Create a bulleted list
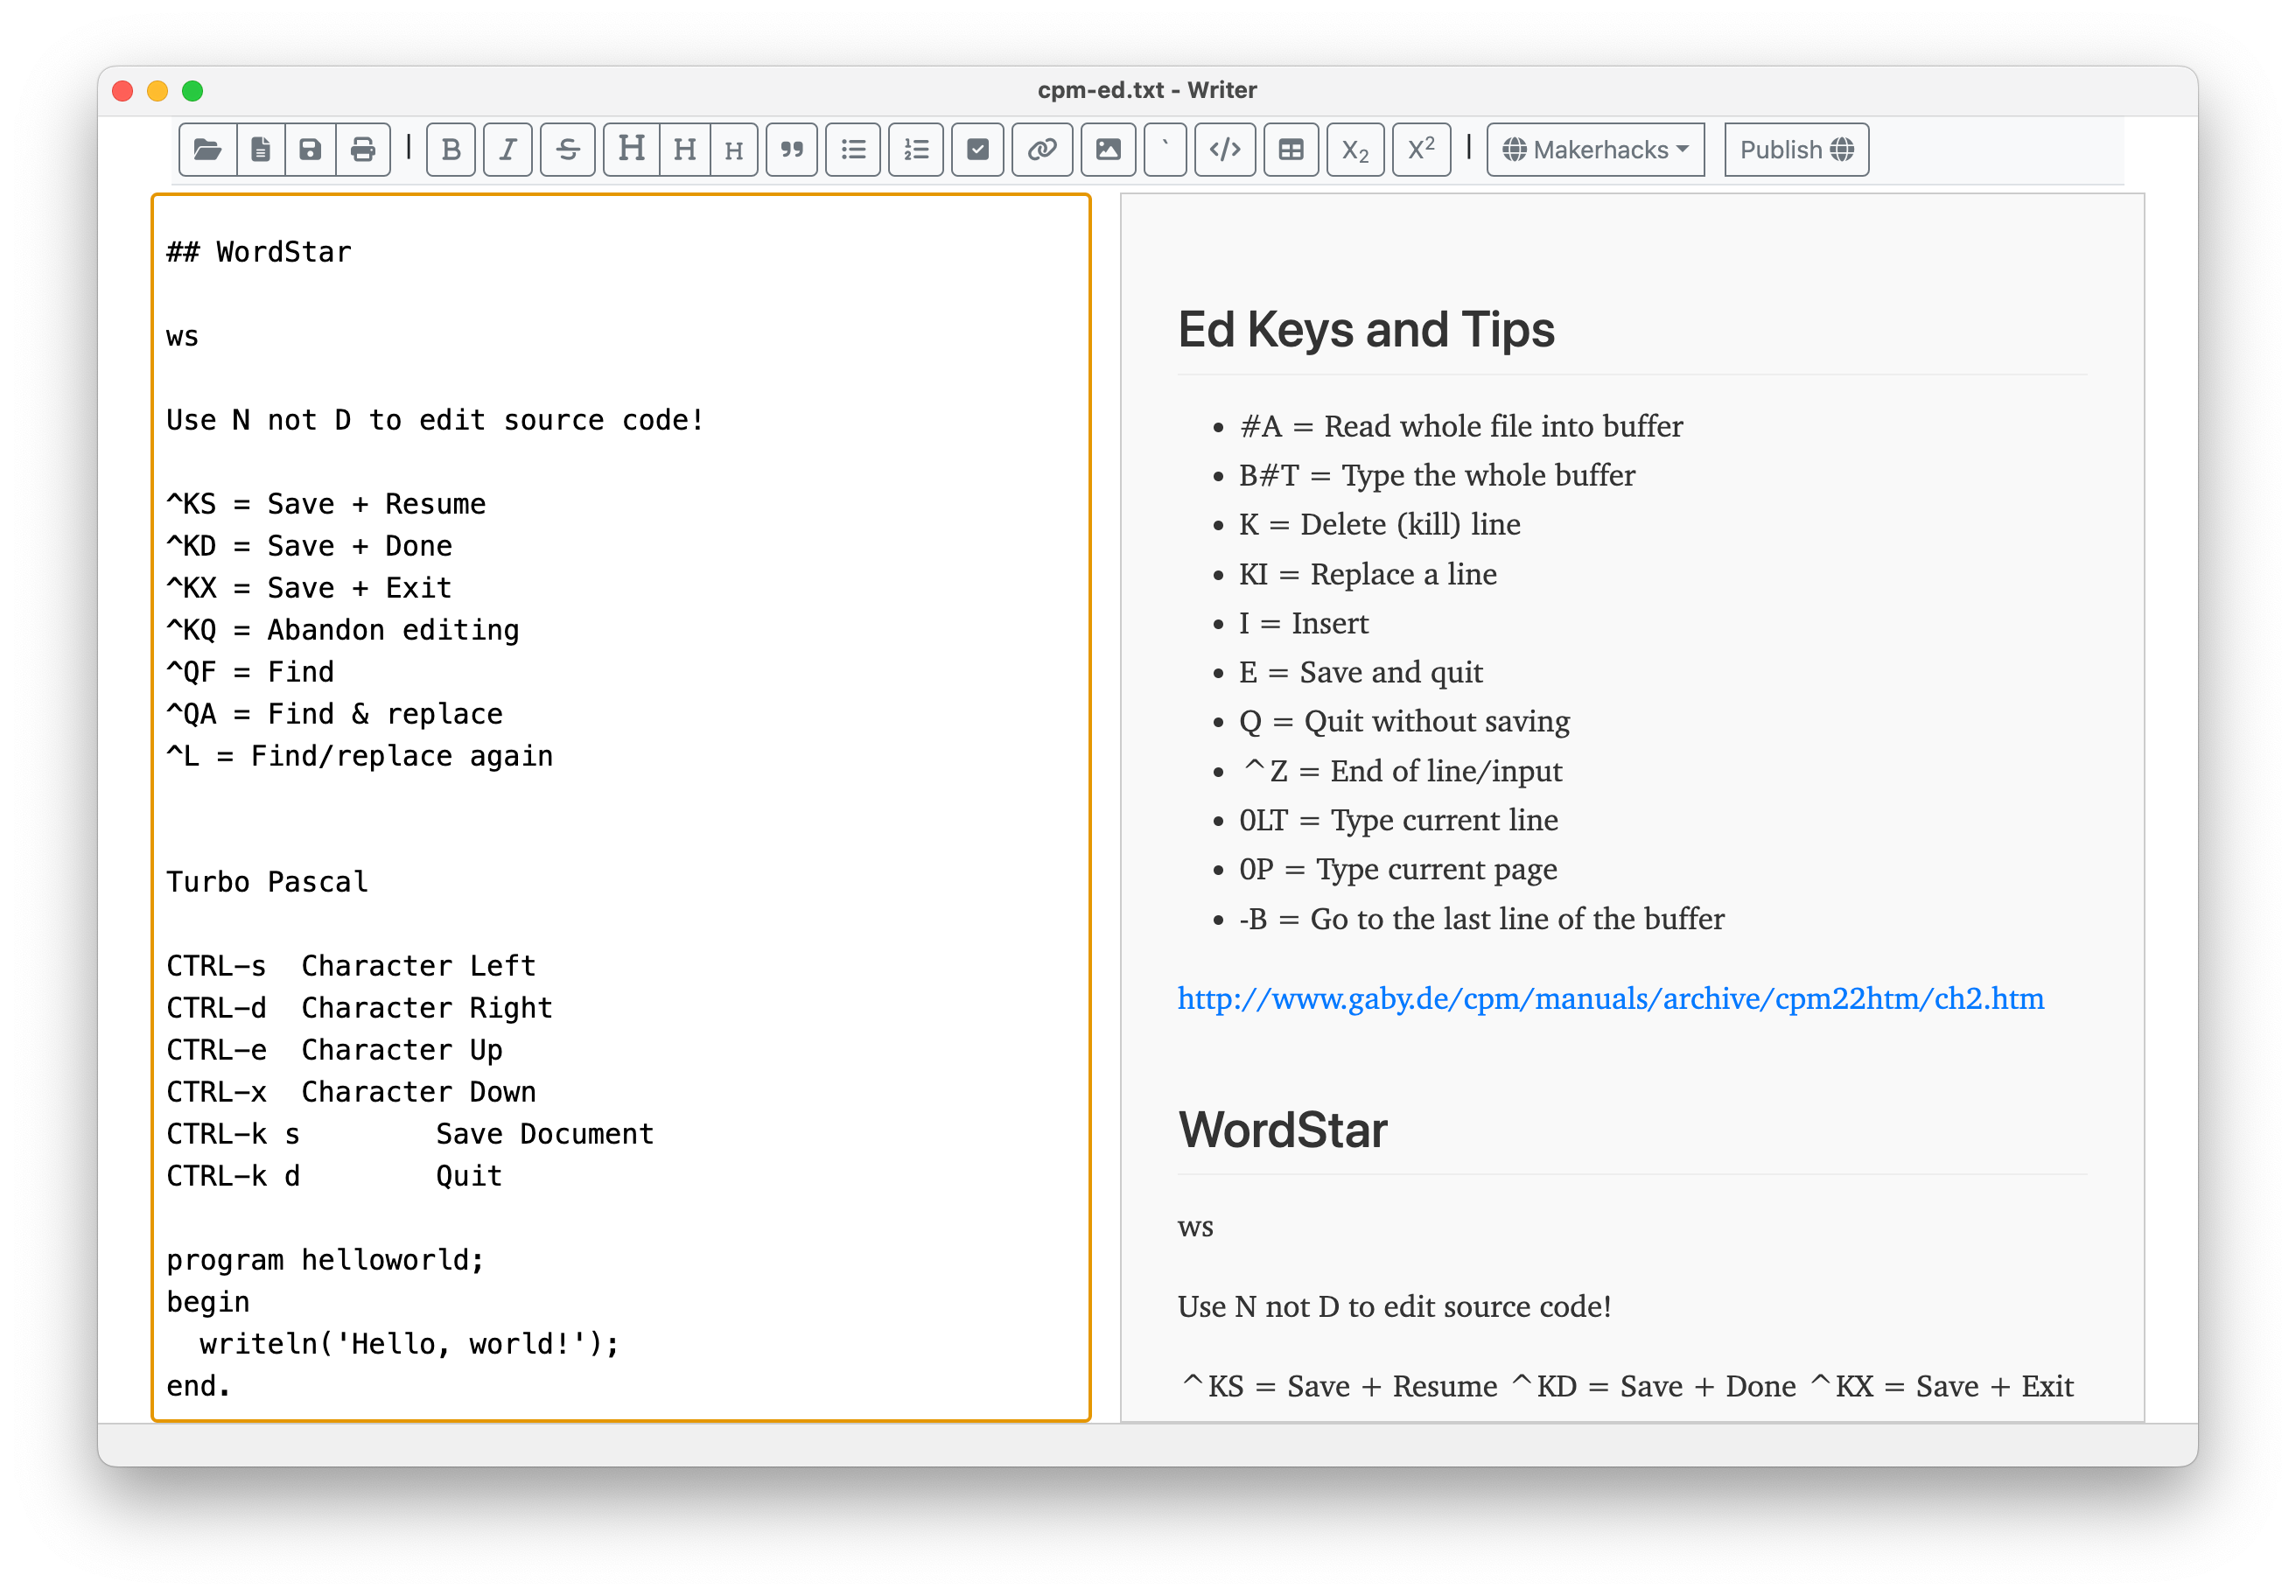 [x=852, y=149]
